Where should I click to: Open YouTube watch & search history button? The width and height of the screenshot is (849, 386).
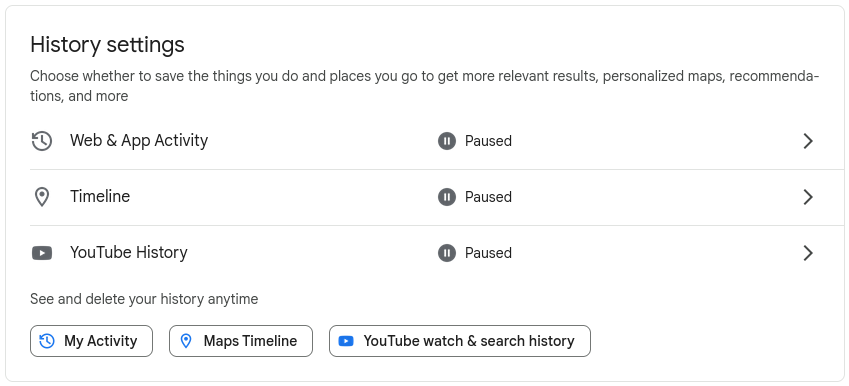pyautogui.click(x=460, y=341)
